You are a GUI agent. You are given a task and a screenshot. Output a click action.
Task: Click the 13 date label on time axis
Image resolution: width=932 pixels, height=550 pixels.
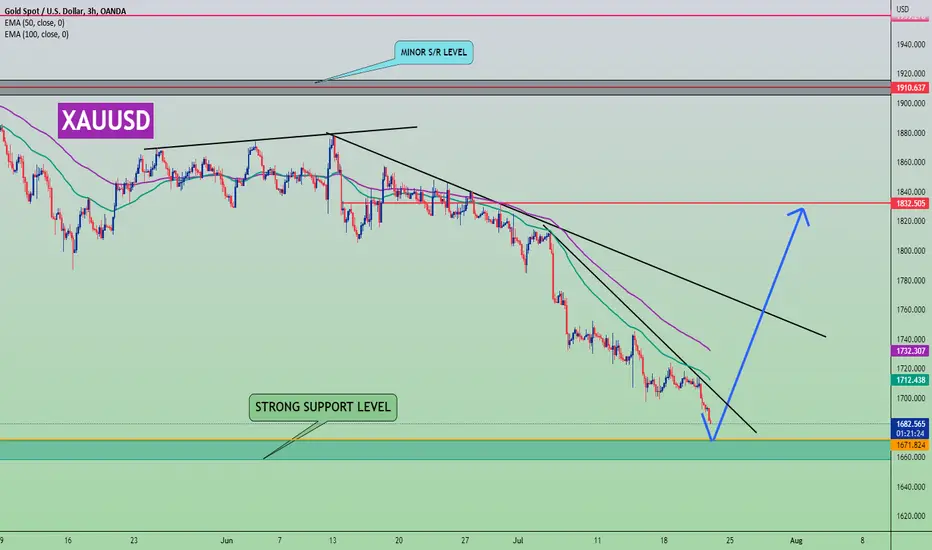(332, 540)
